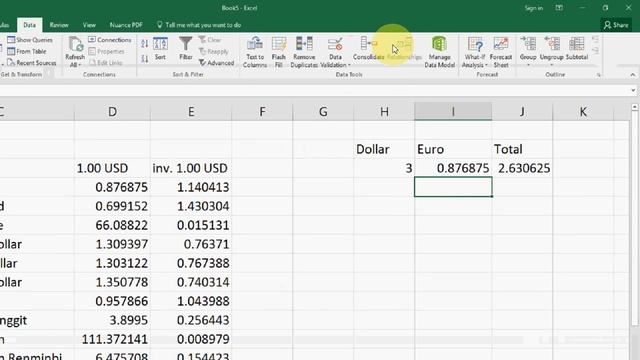640x360 pixels.
Task: Switch to the Data tab
Action: point(29,25)
